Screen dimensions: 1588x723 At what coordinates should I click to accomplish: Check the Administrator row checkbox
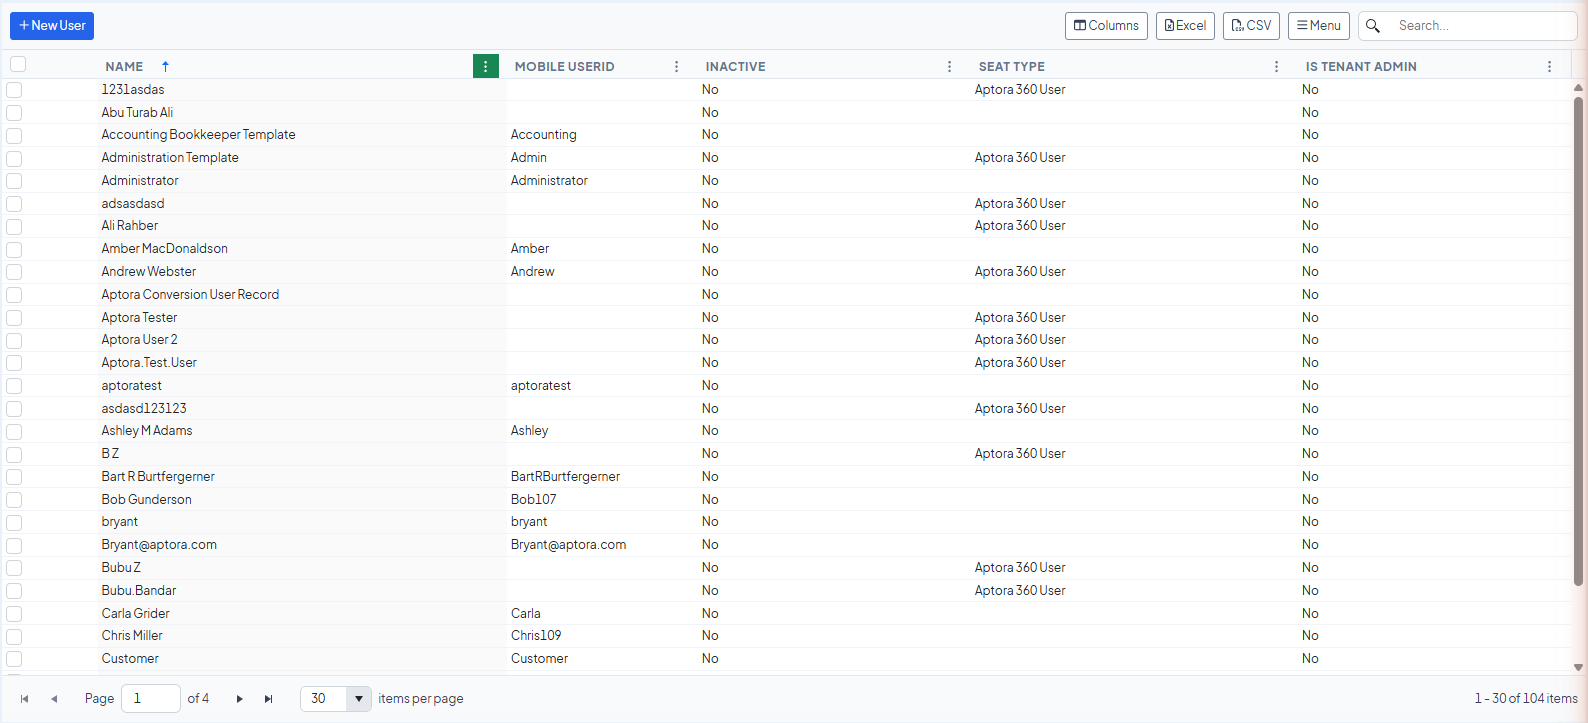[x=14, y=181]
